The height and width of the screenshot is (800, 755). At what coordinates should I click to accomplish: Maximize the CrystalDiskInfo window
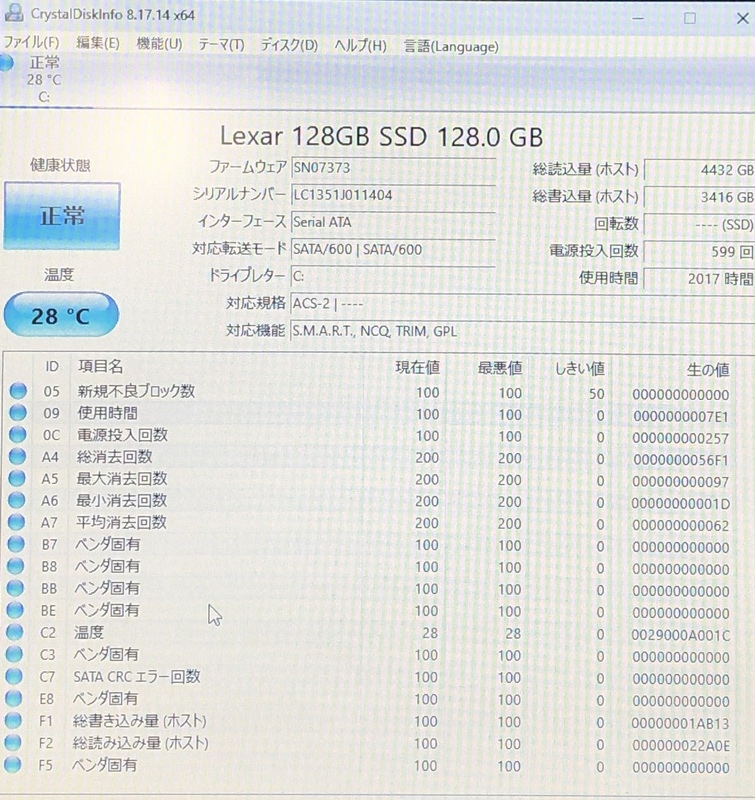[x=690, y=18]
